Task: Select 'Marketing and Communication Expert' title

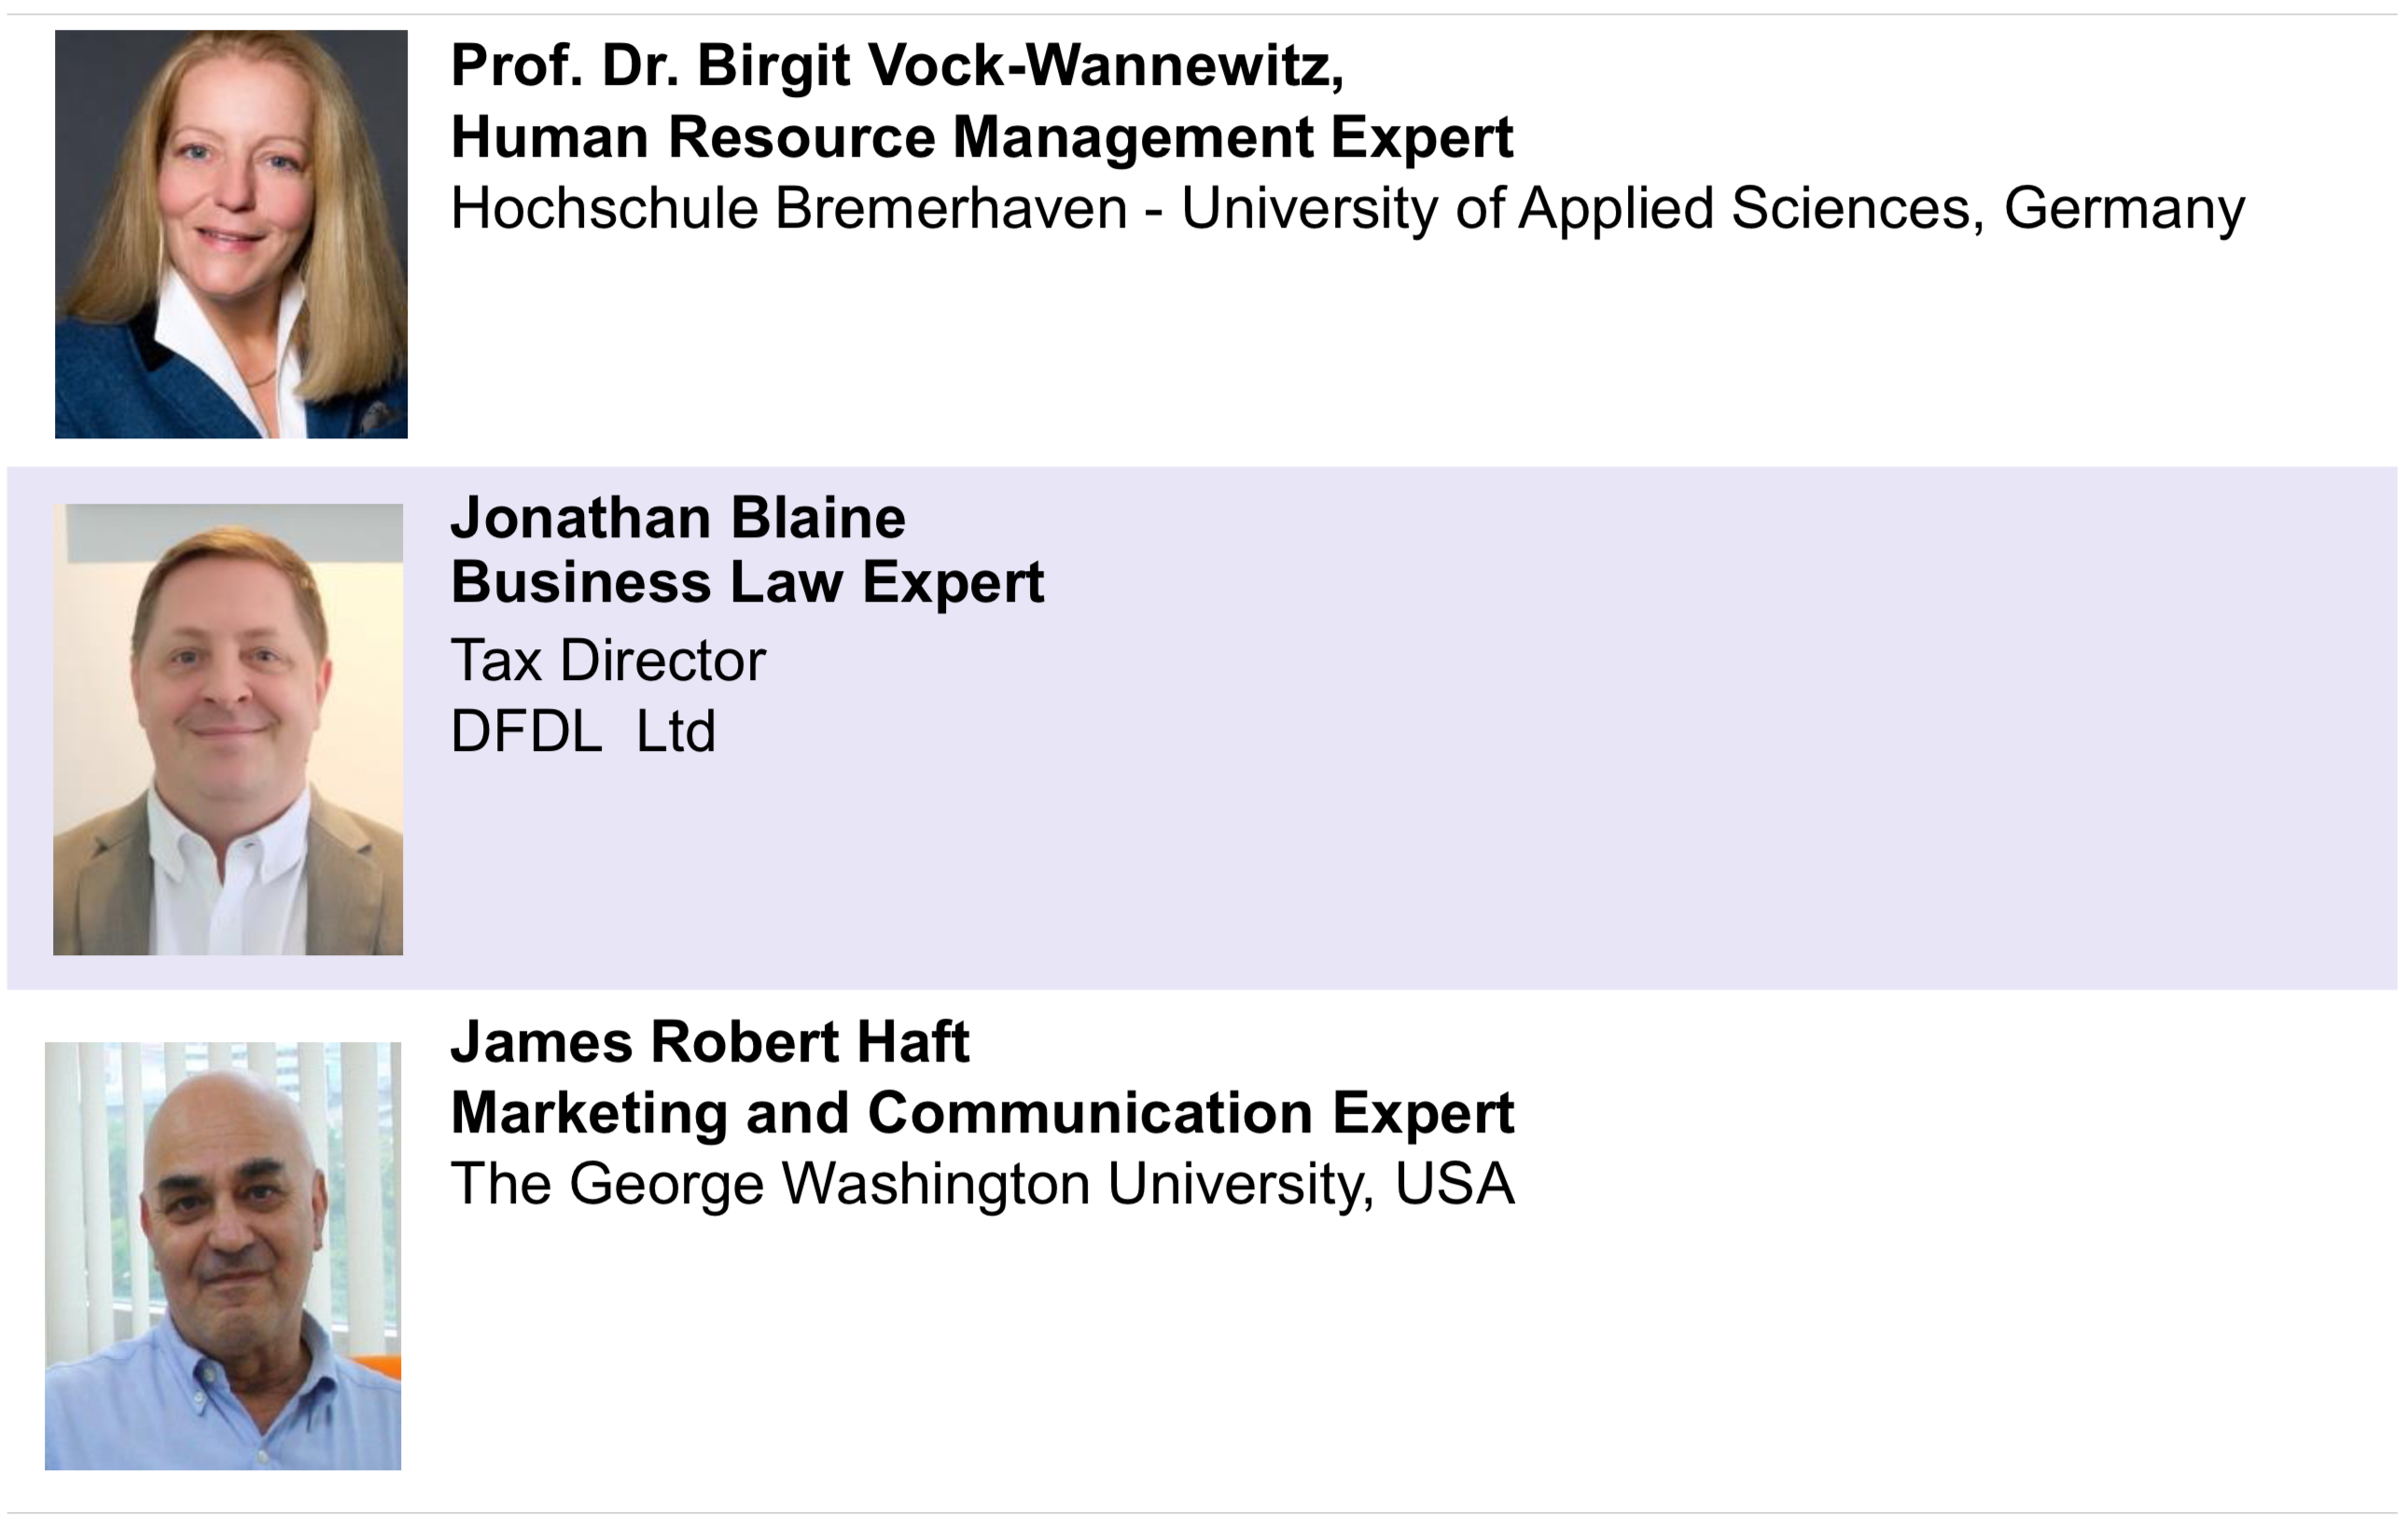Action: click(982, 1113)
